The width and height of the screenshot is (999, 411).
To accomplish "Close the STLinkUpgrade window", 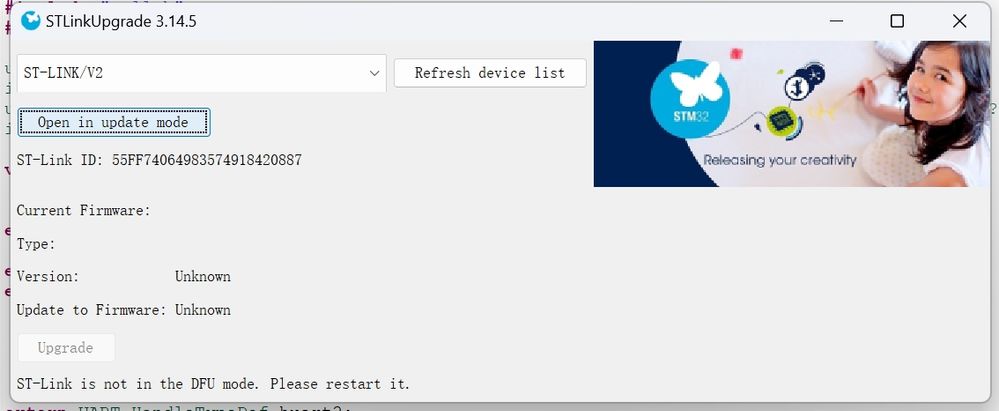I will (x=959, y=21).
